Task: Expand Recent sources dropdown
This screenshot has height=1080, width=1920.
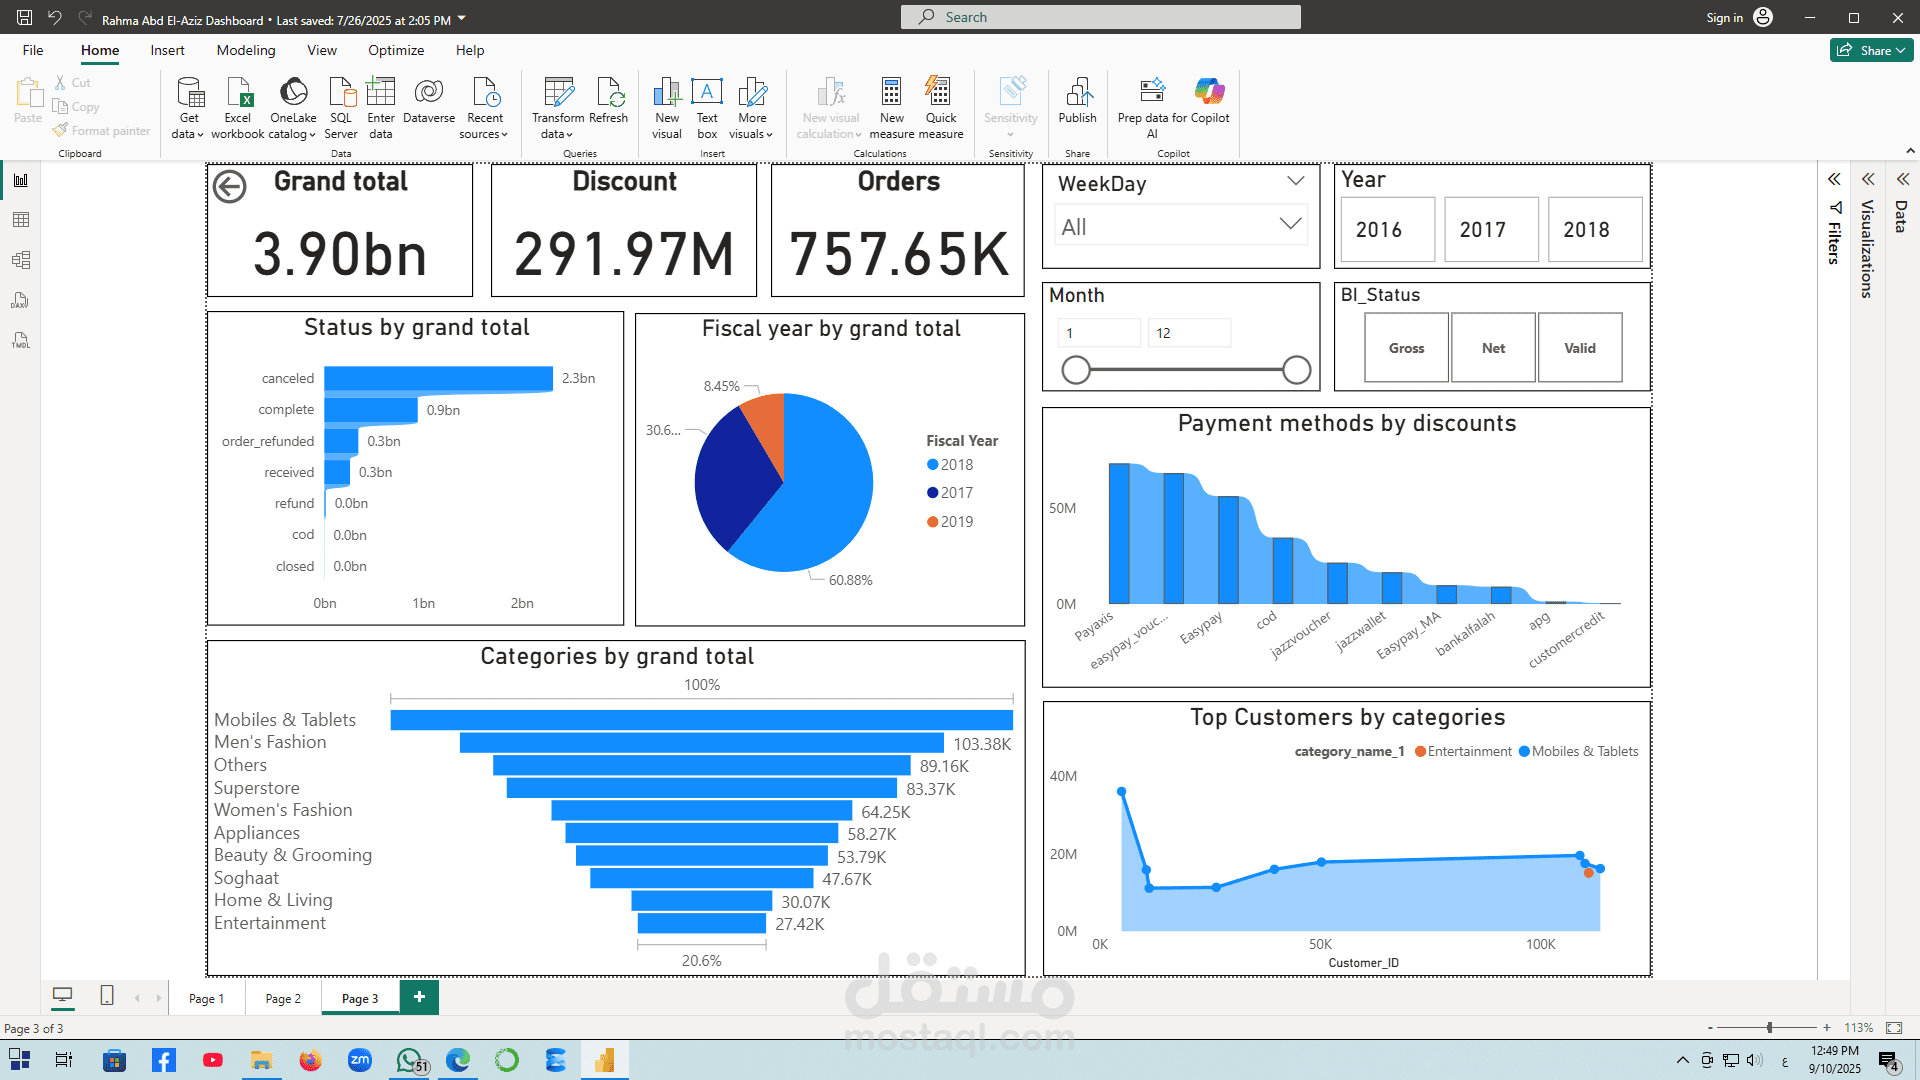Action: click(x=505, y=135)
